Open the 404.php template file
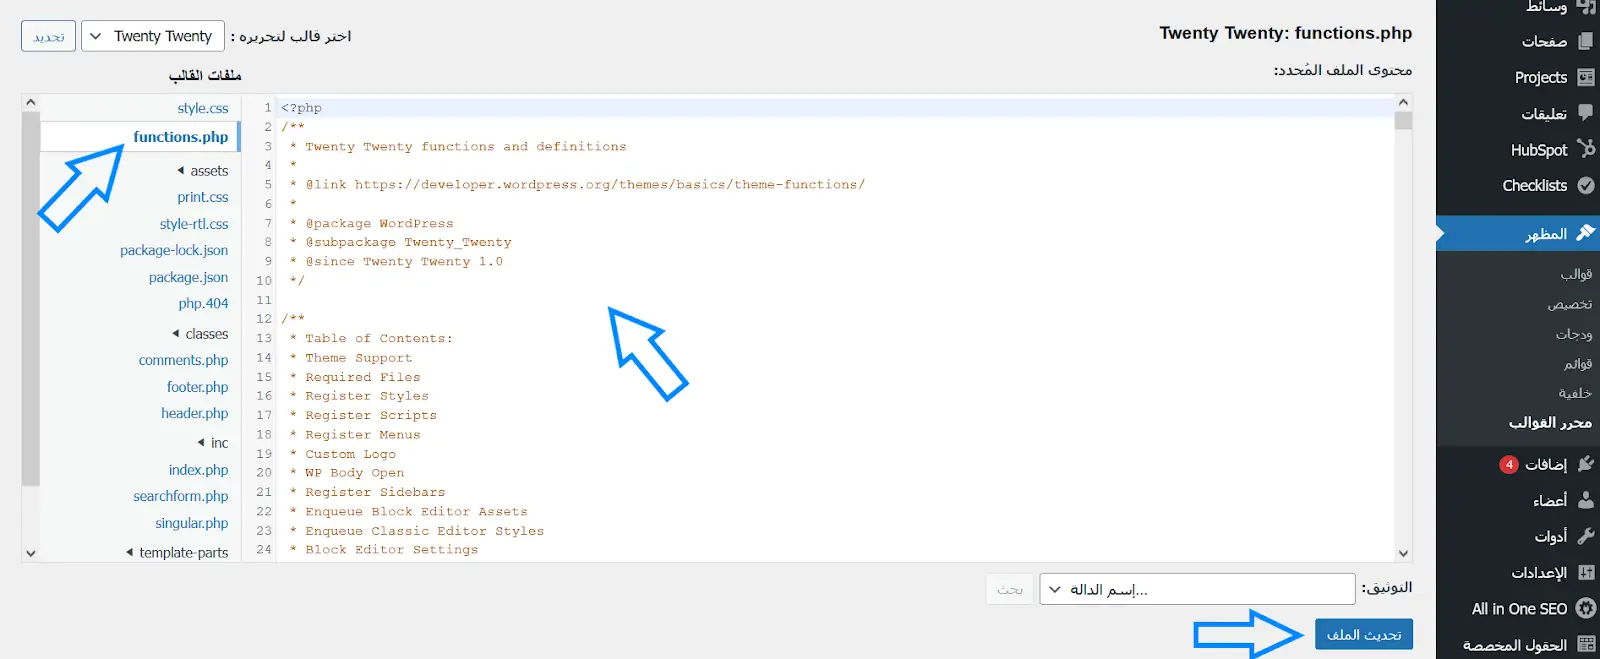 point(204,303)
